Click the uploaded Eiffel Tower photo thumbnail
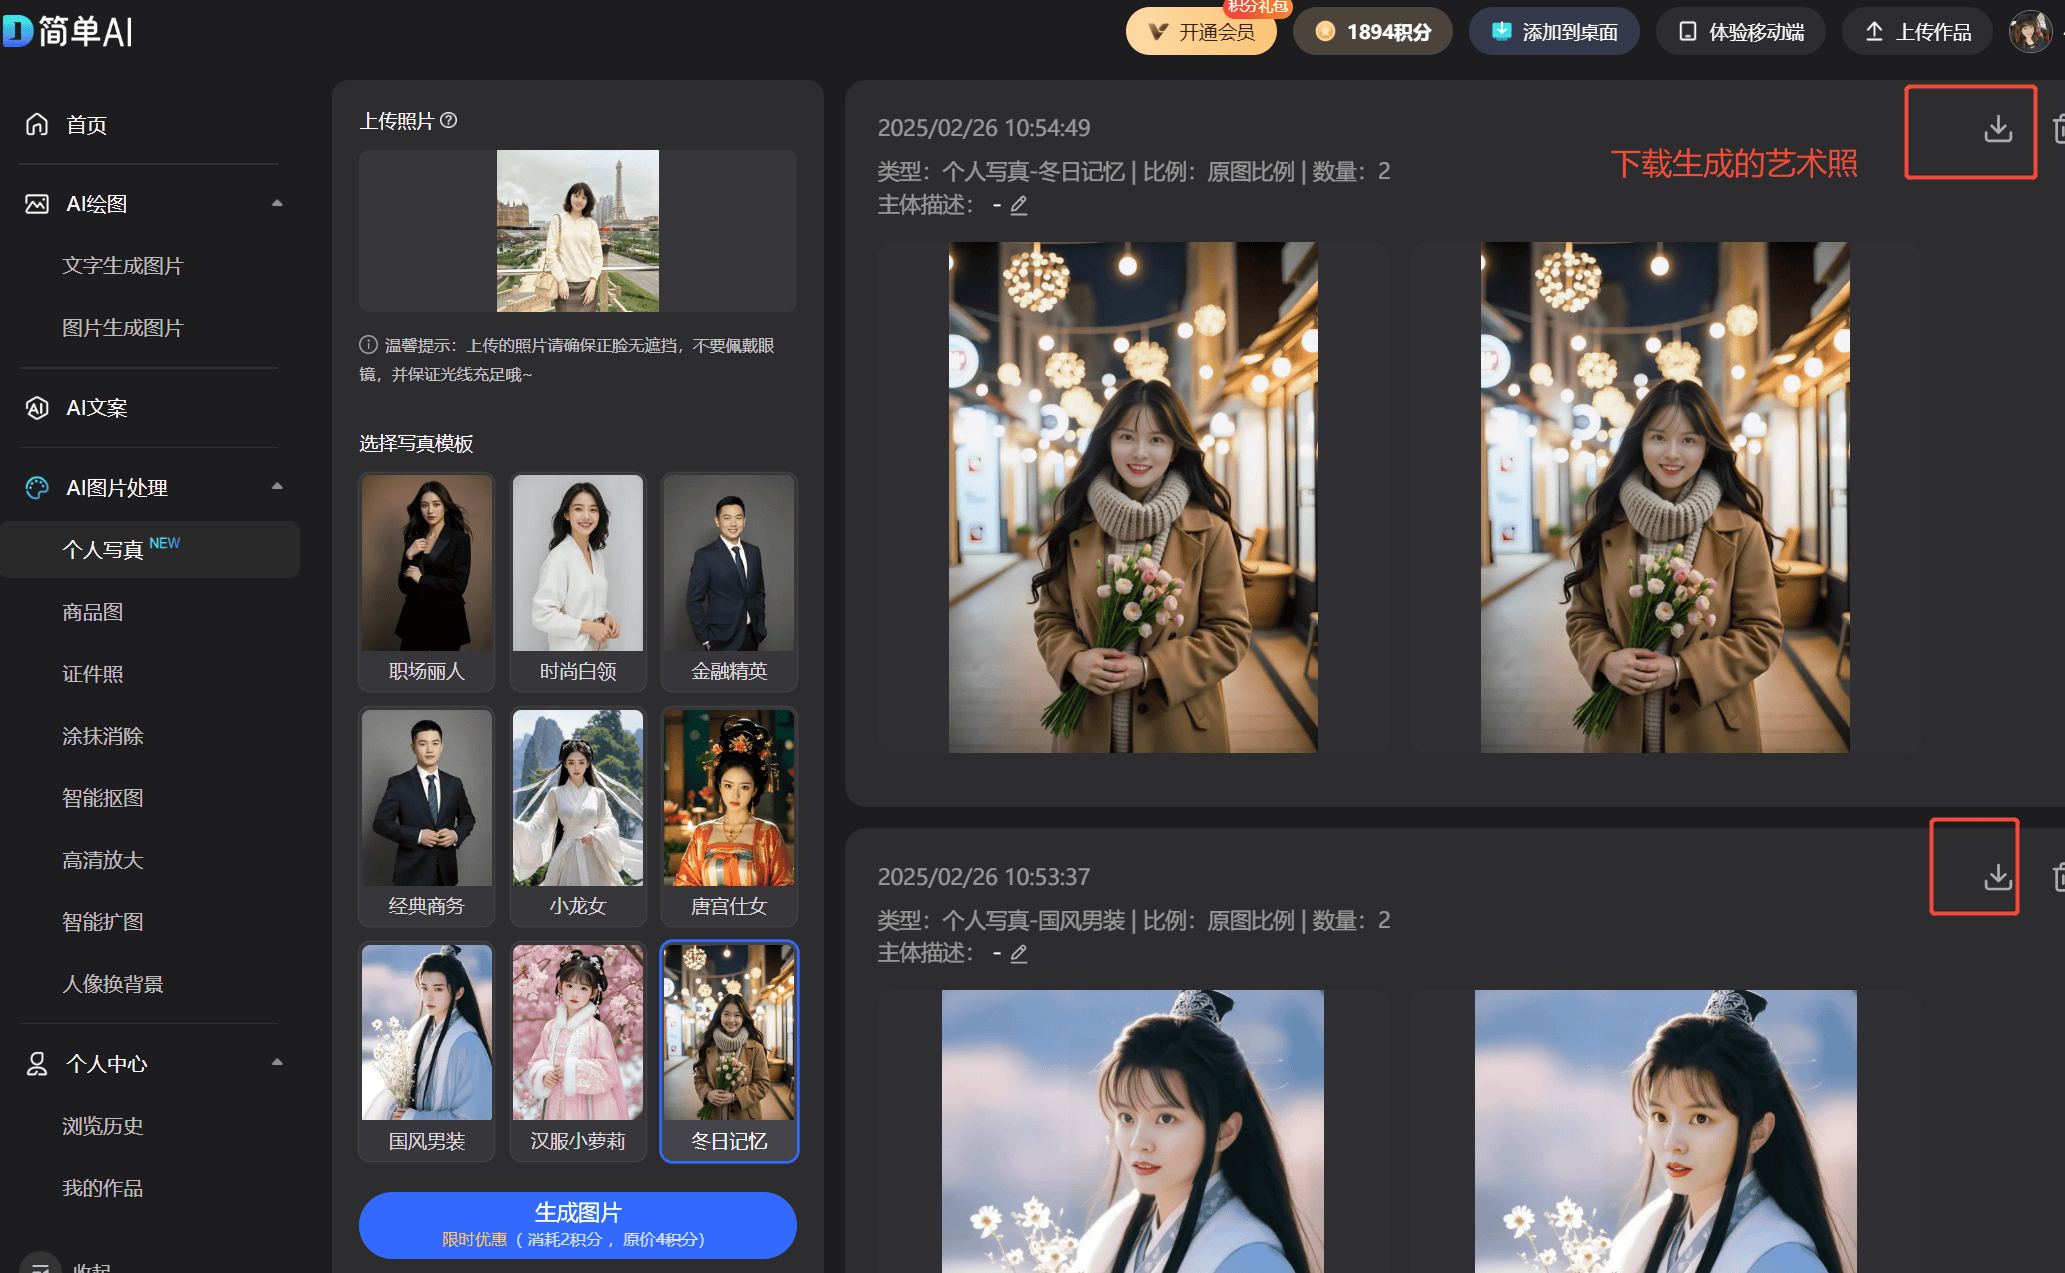 coord(578,231)
